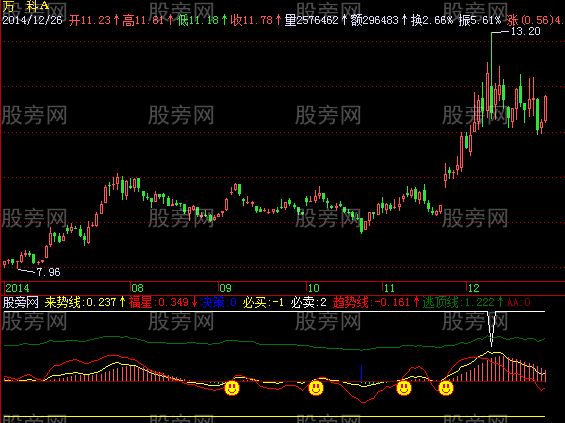Click the tall green candle wick at the 13.20 peak

coord(491,59)
